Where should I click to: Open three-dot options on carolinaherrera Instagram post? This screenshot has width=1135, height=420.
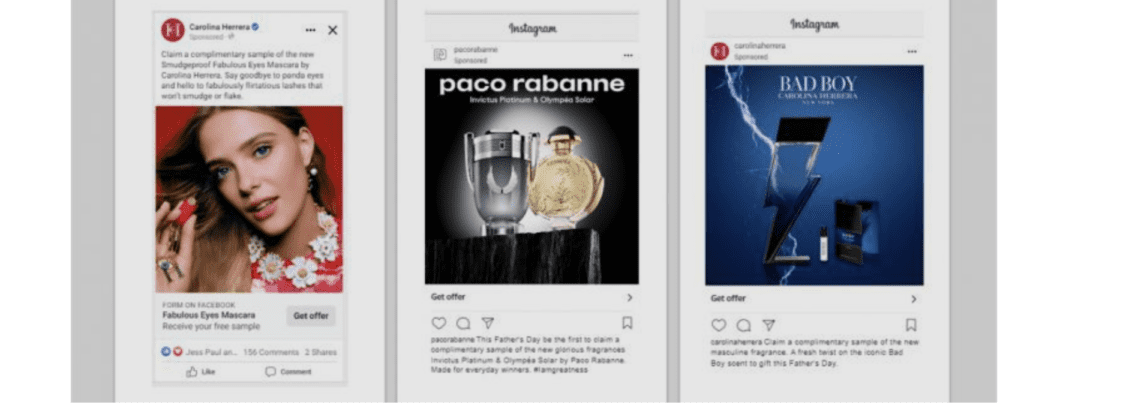(912, 51)
